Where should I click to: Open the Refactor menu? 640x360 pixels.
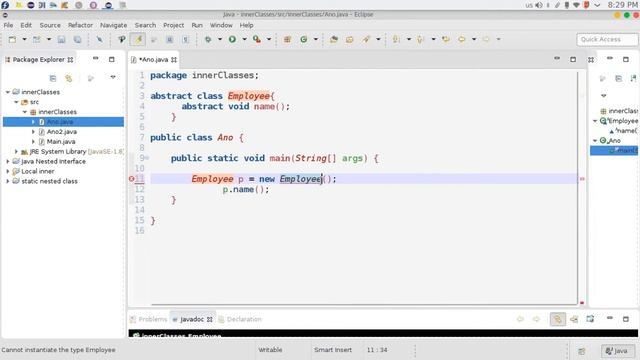80,25
